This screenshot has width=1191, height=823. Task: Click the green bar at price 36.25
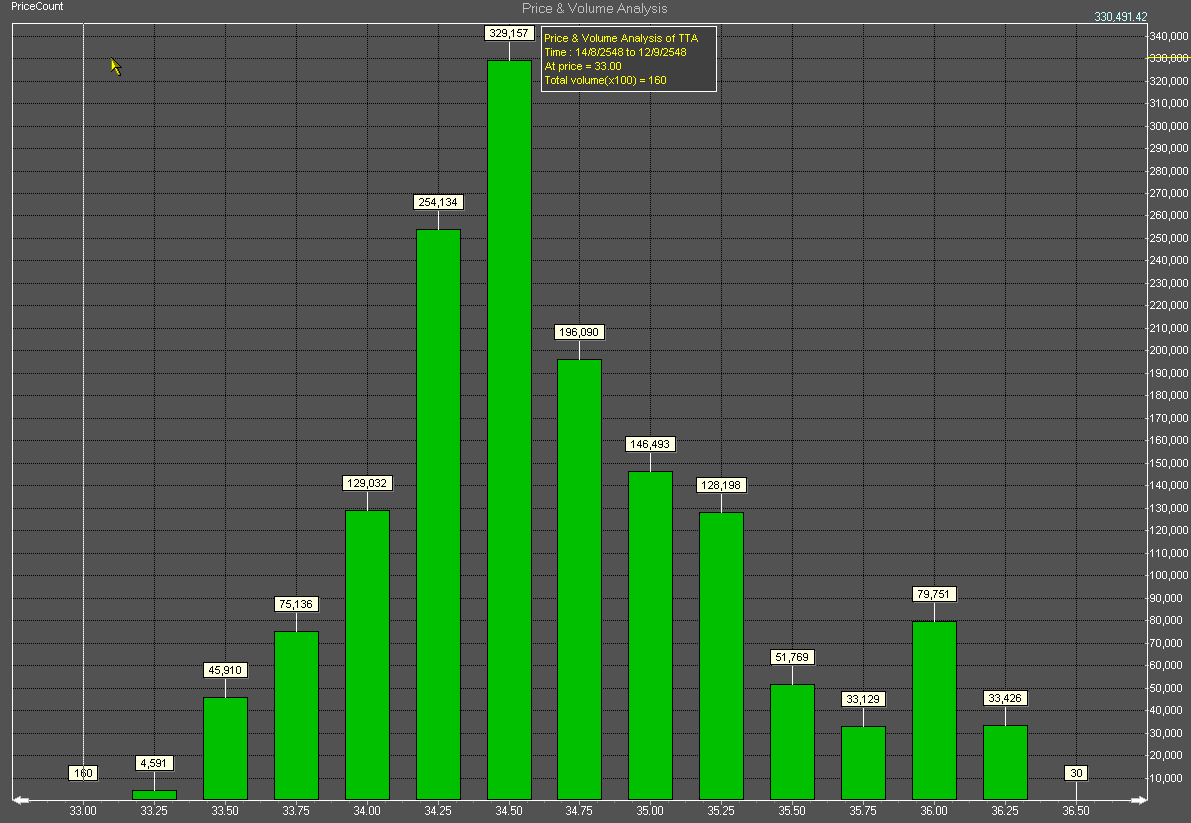pyautogui.click(x=1005, y=762)
